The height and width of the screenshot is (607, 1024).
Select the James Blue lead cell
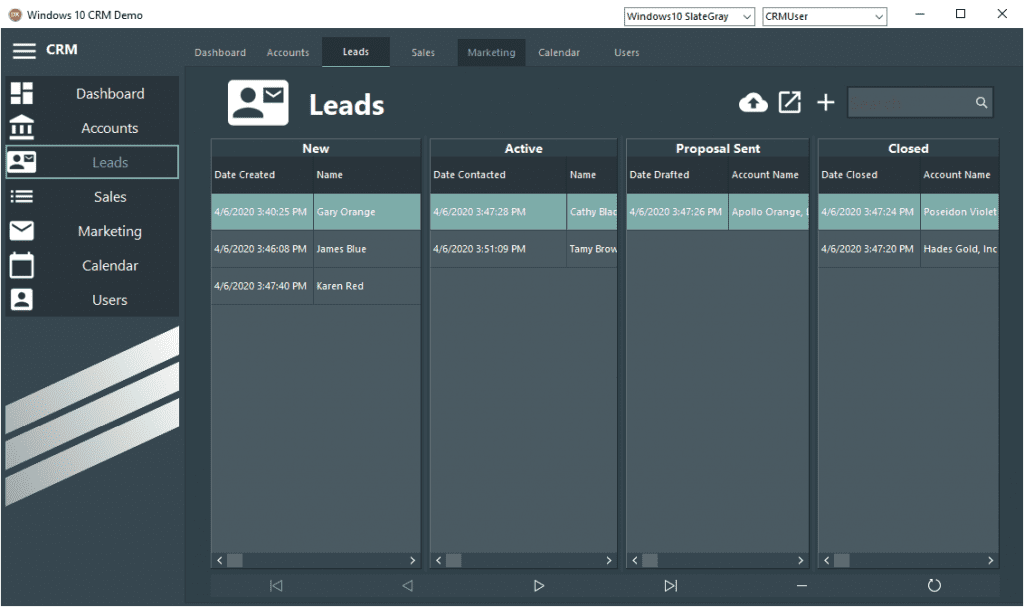[367, 249]
